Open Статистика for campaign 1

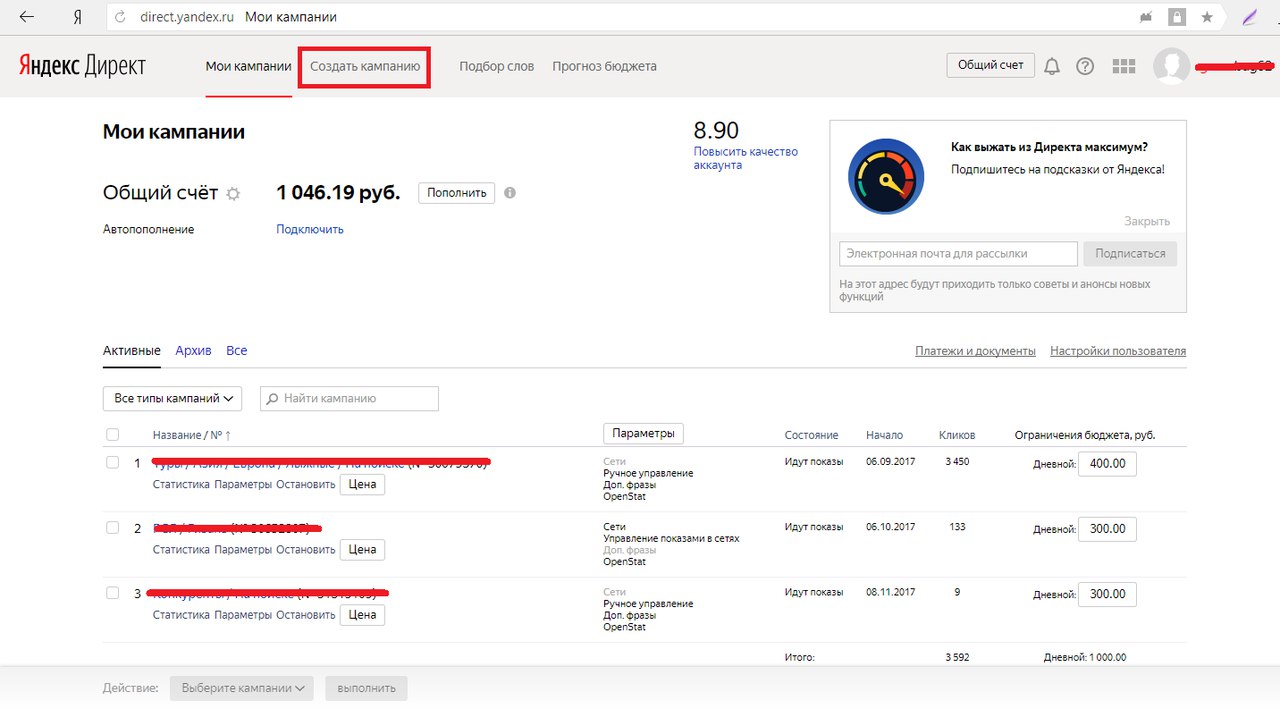click(x=181, y=484)
